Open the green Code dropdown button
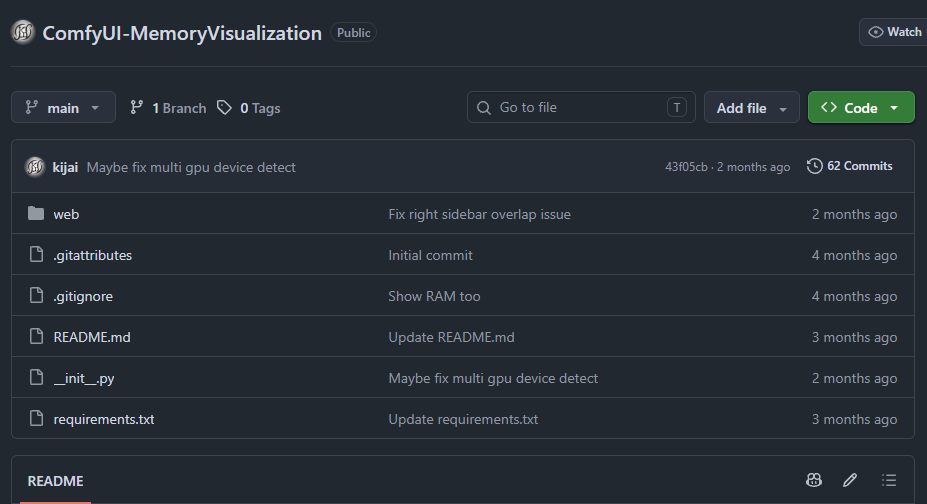Screen dimensions: 927x504 point(861,108)
